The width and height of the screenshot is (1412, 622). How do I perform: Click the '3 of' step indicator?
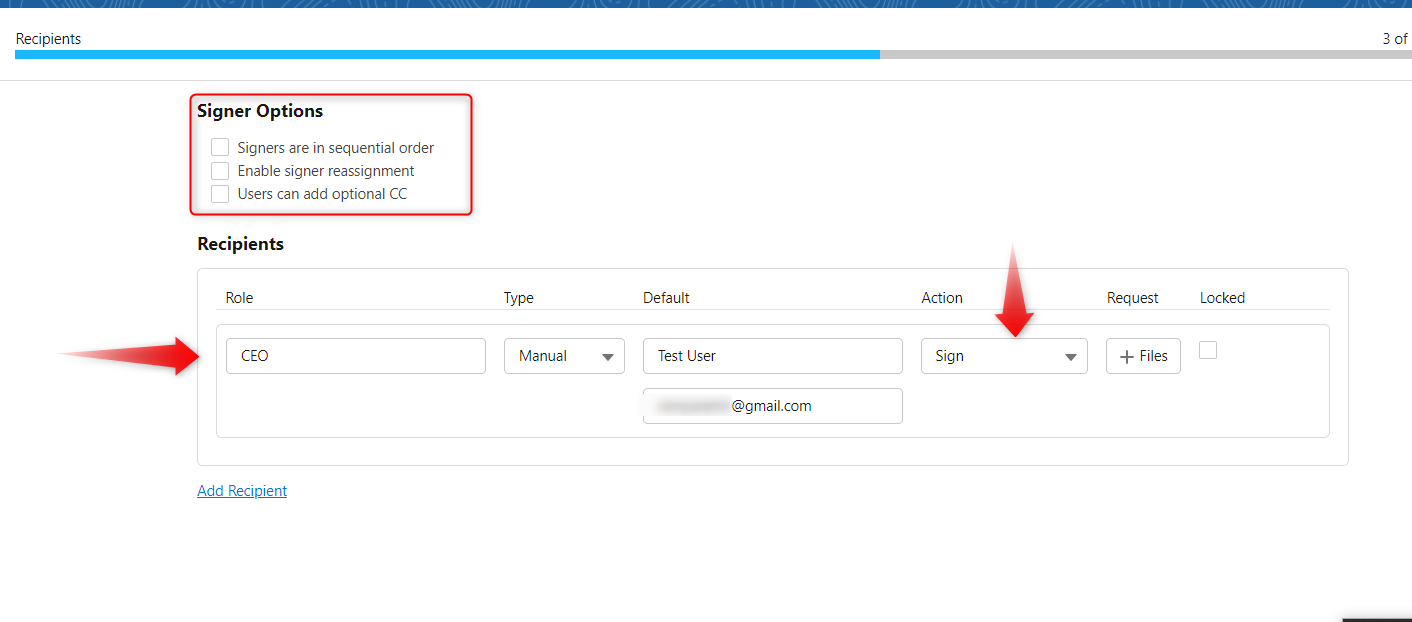[1395, 38]
